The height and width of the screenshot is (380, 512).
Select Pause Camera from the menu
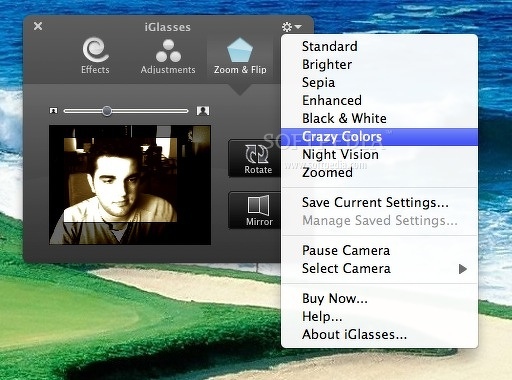pos(379,250)
